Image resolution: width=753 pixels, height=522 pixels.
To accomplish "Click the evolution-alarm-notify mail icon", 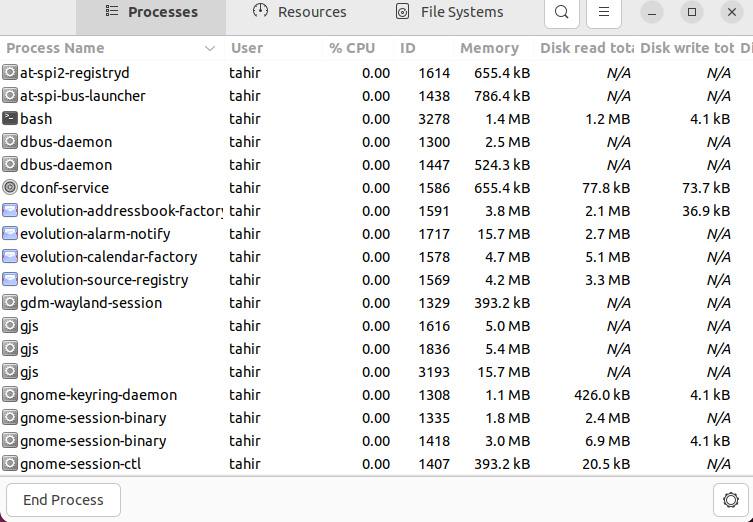I will (x=10, y=233).
